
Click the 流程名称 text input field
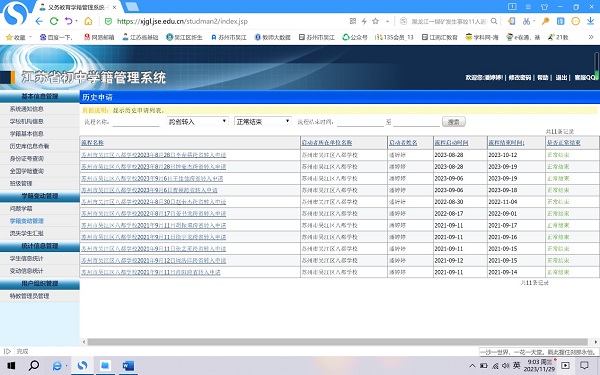click(x=136, y=122)
